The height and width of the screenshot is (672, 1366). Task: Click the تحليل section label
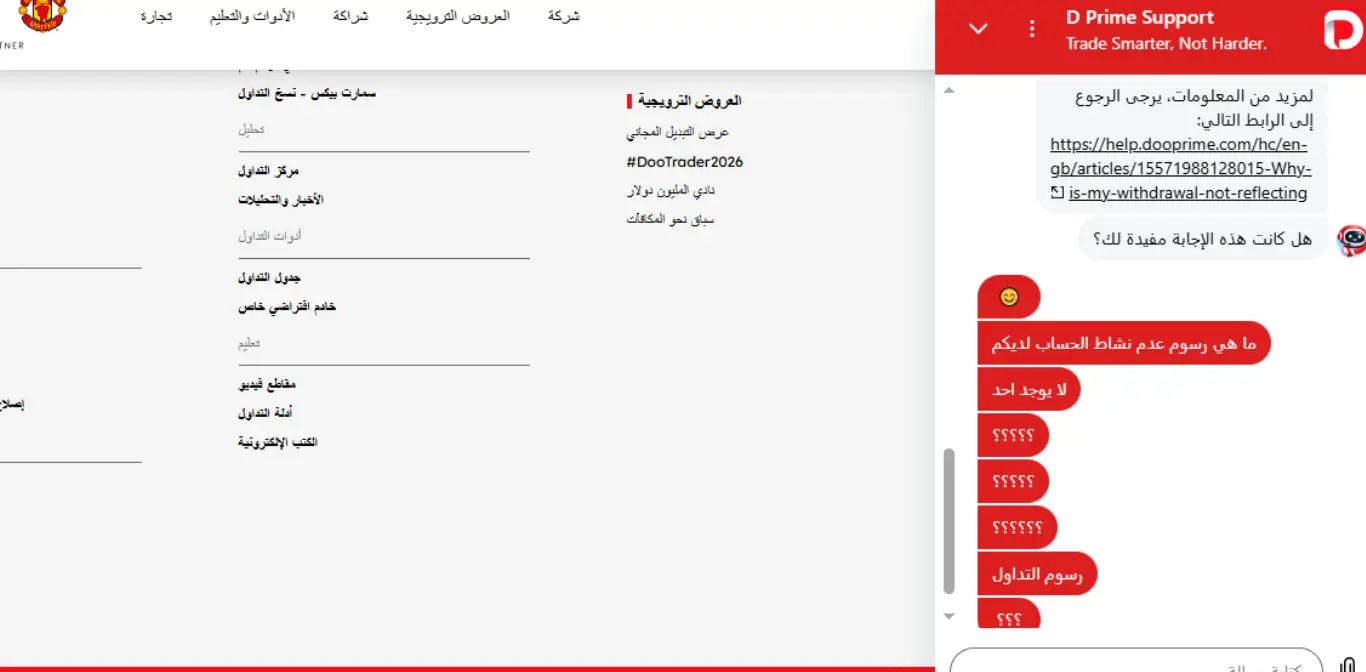[x=251, y=130]
